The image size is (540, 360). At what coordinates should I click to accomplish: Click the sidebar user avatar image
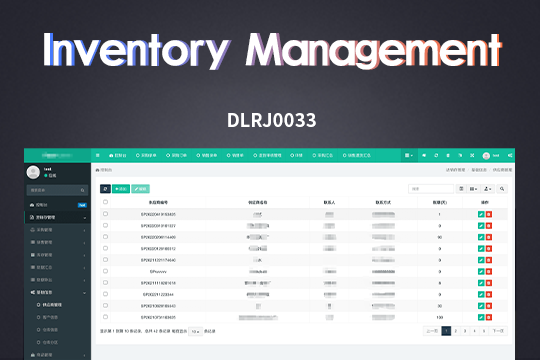coord(33,172)
